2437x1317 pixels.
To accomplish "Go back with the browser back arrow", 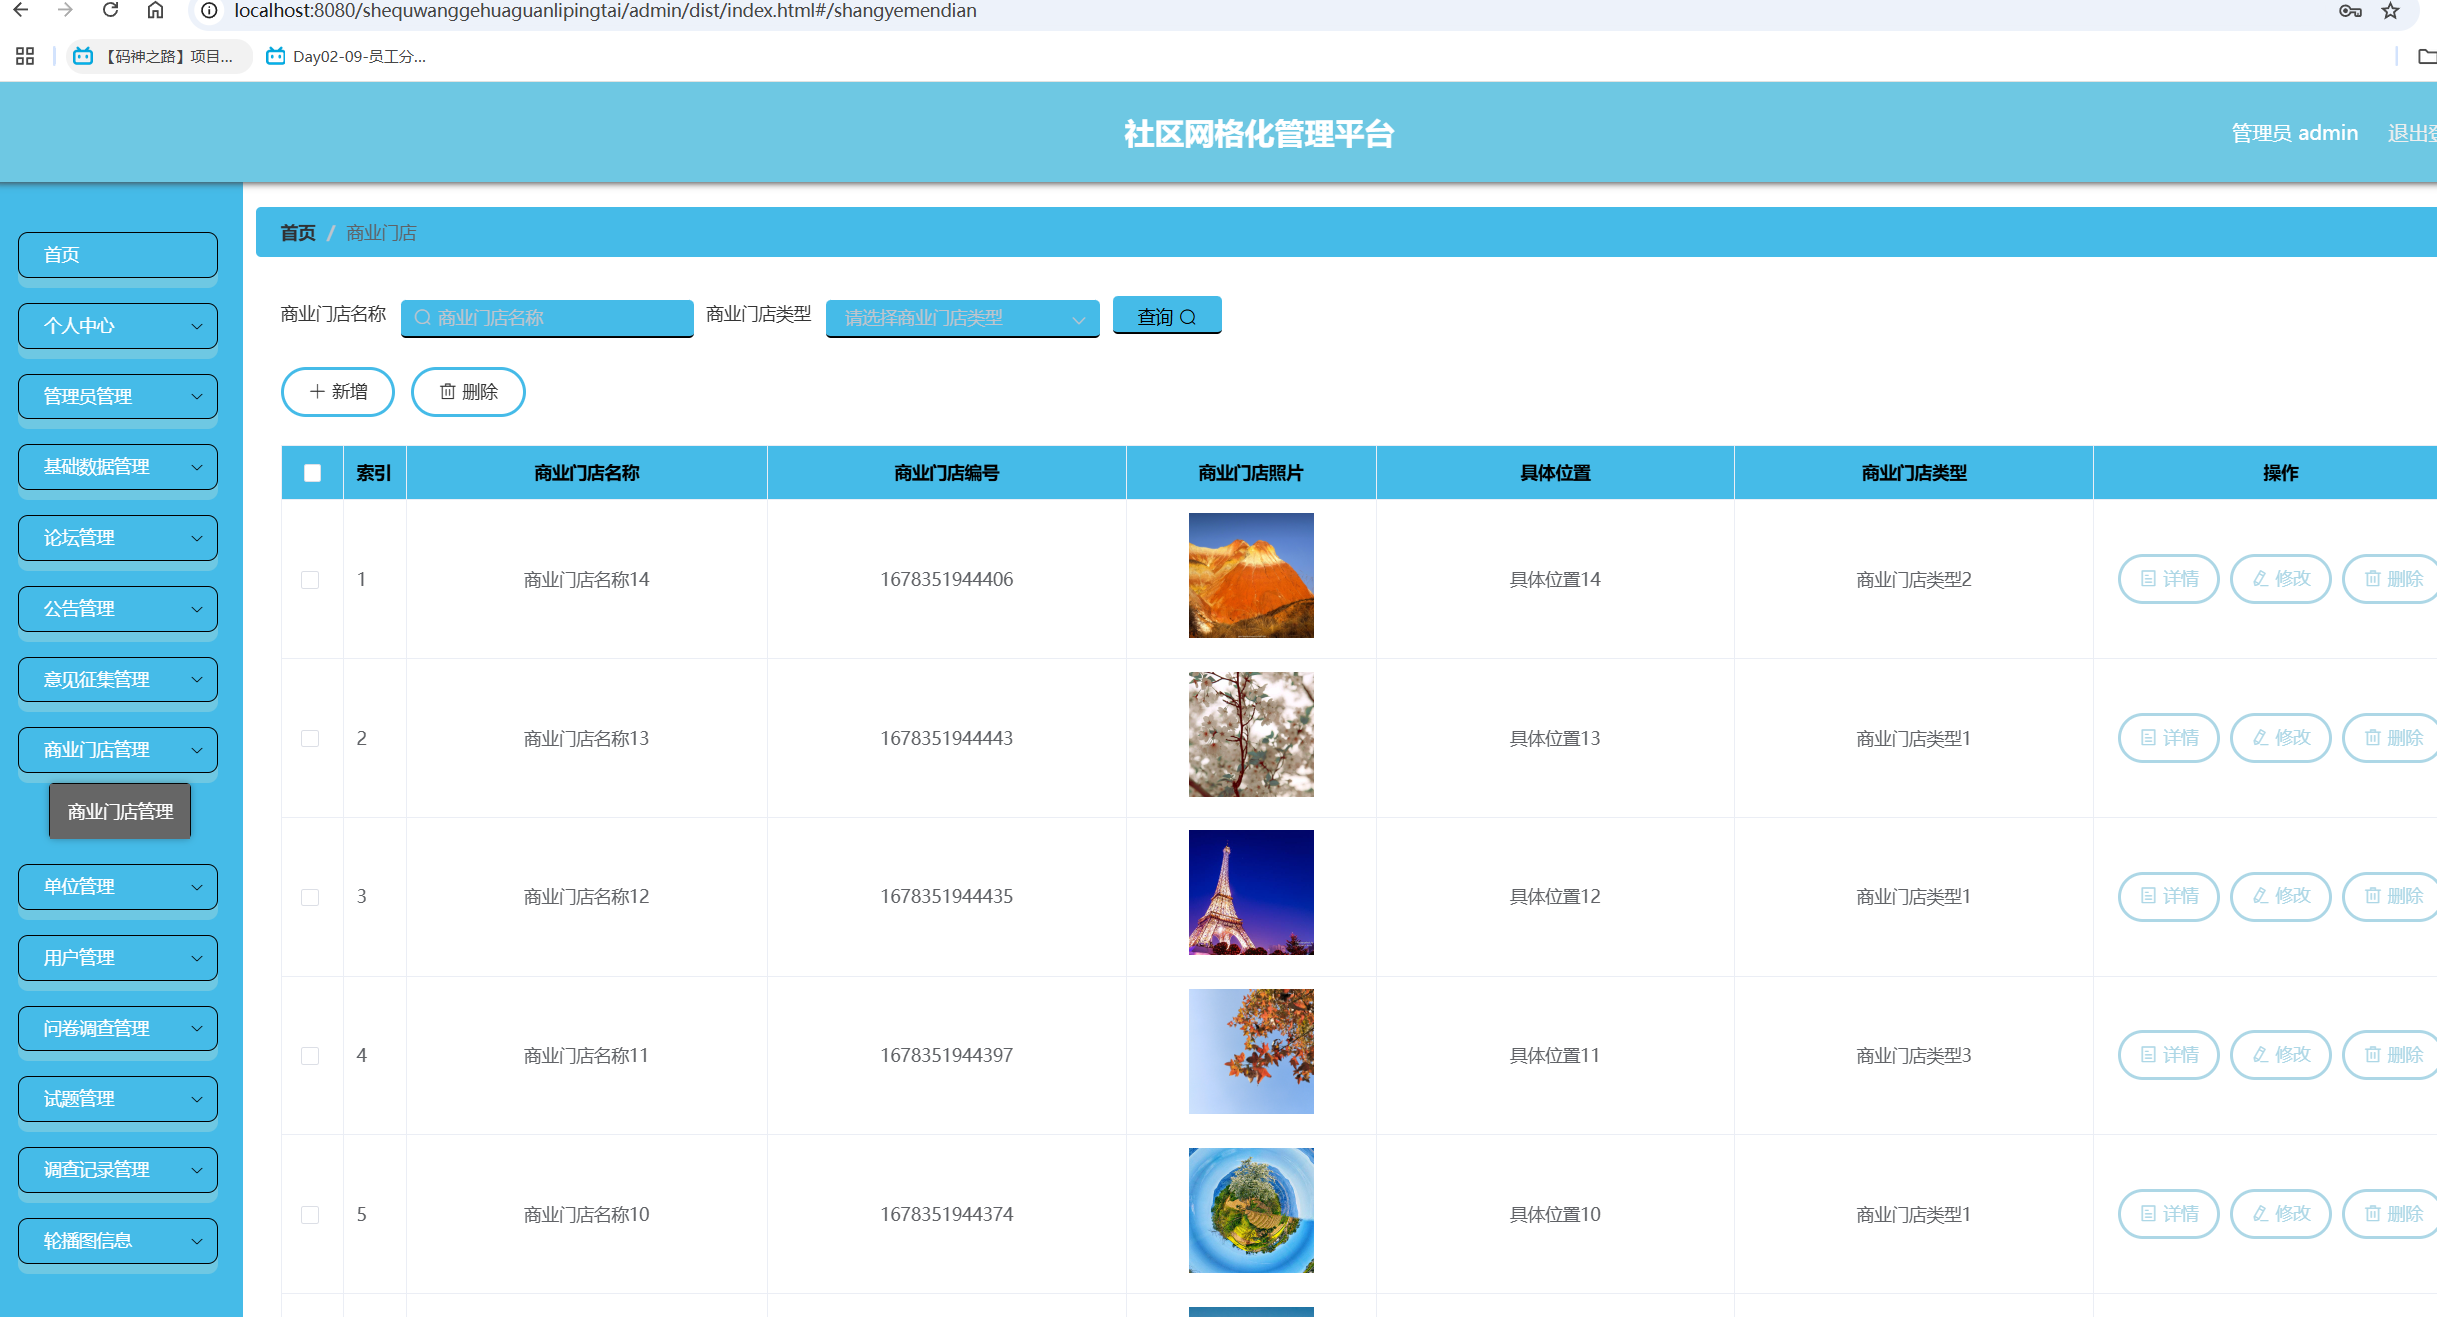I will (x=20, y=11).
